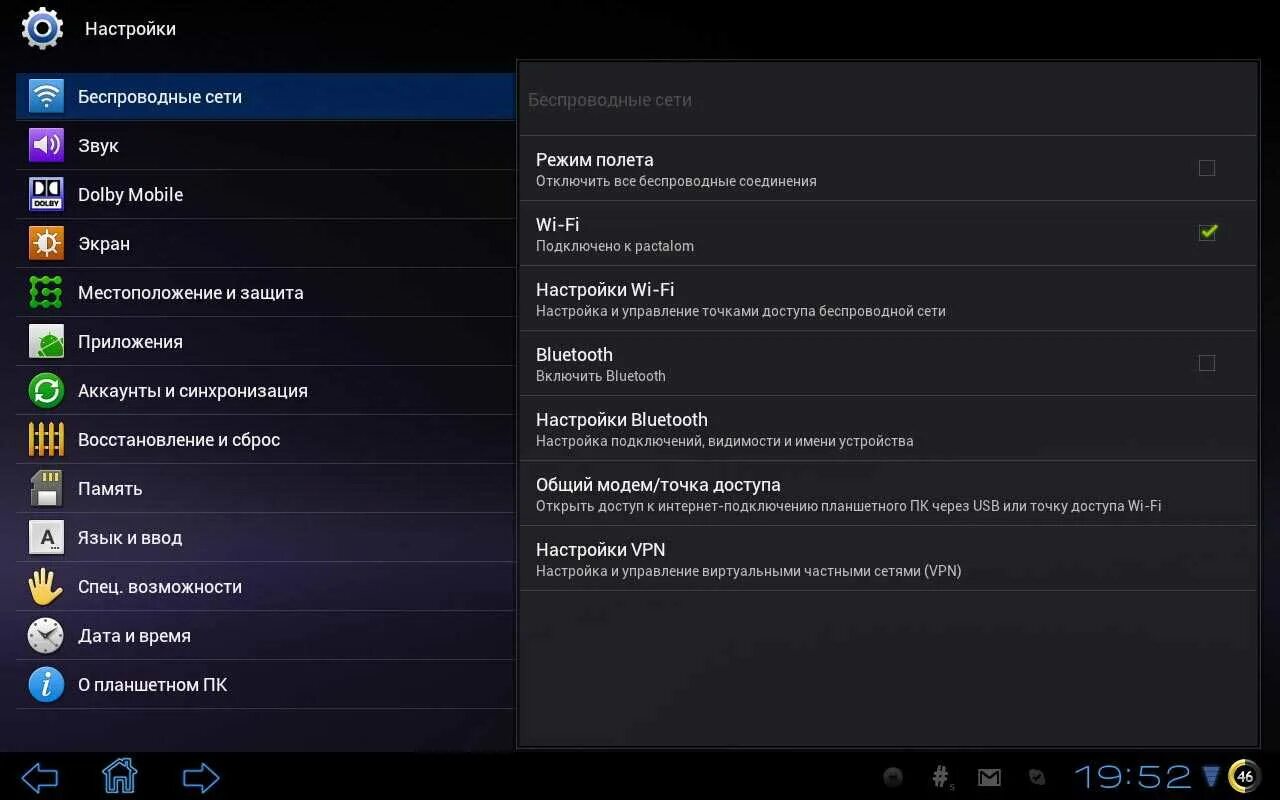Select Дата и время label
Viewport: 1280px width, 800px height.
coord(134,636)
